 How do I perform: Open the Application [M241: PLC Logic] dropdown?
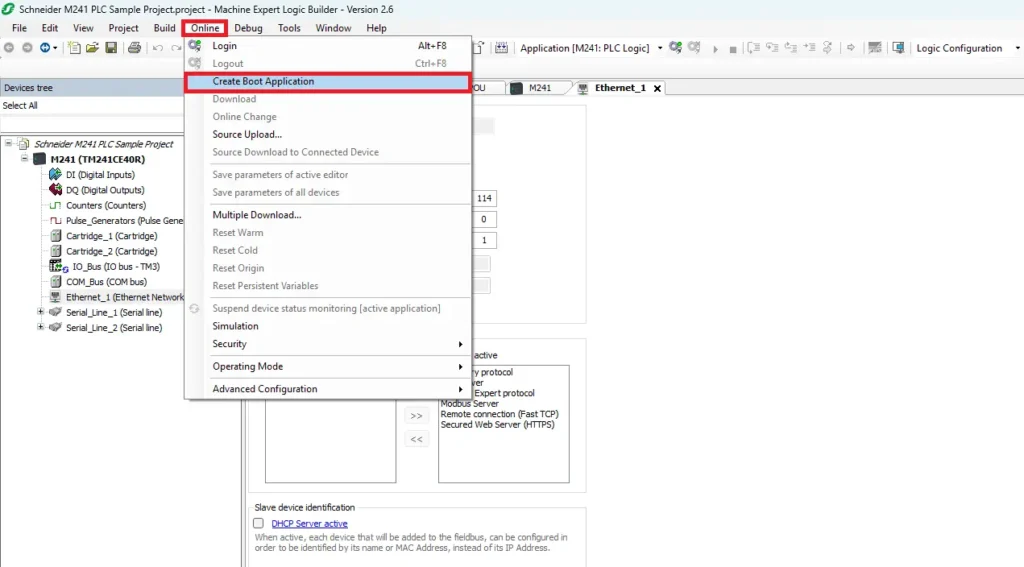tap(660, 48)
